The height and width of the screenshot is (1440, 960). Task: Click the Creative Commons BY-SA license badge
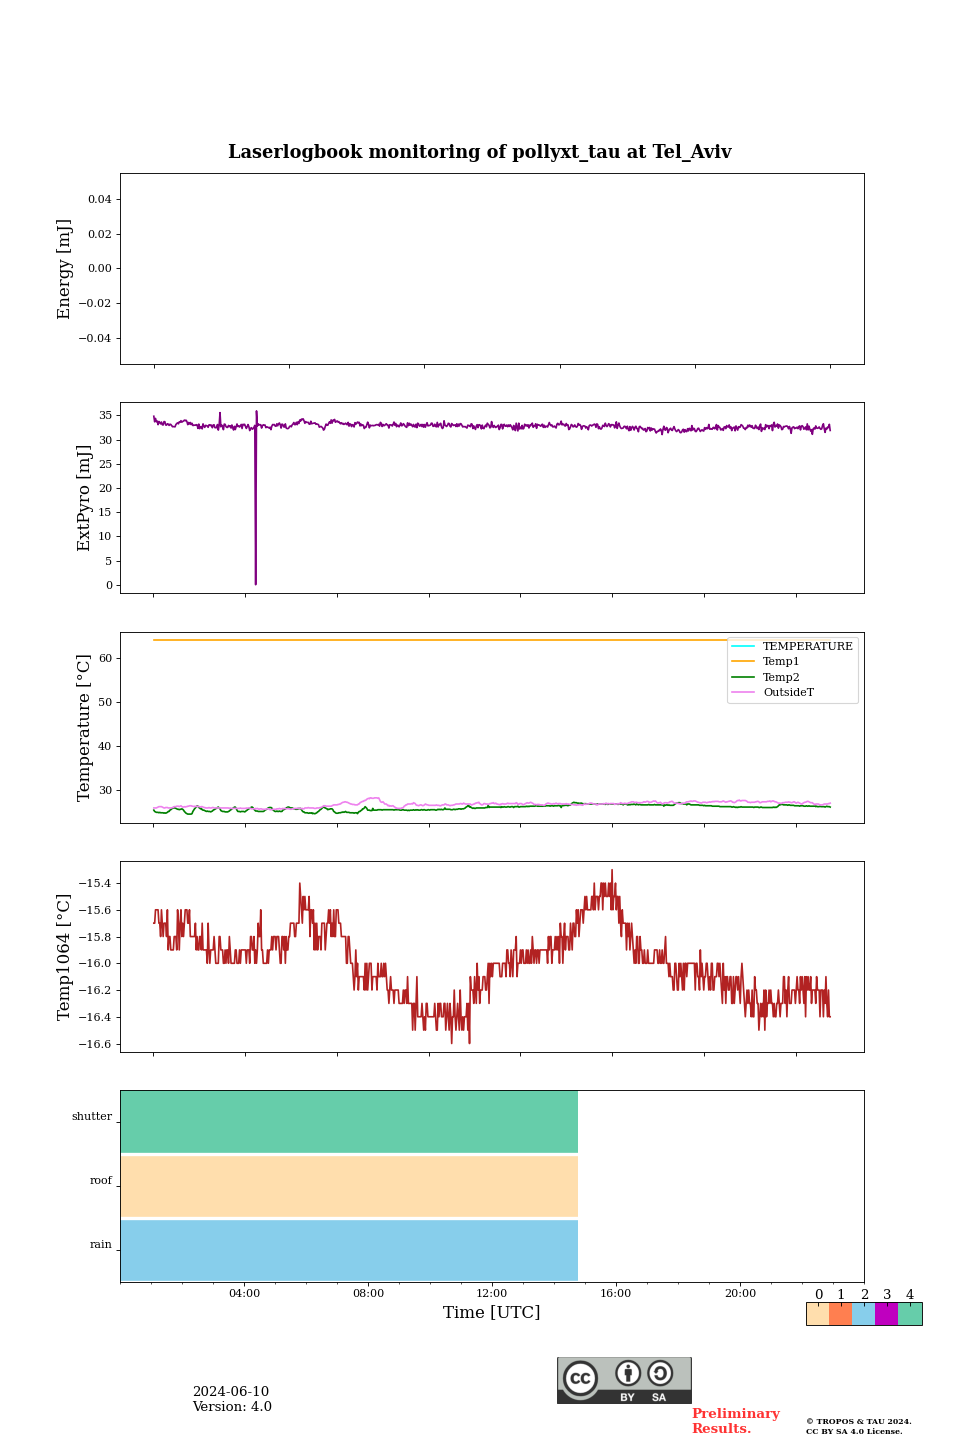(624, 1380)
